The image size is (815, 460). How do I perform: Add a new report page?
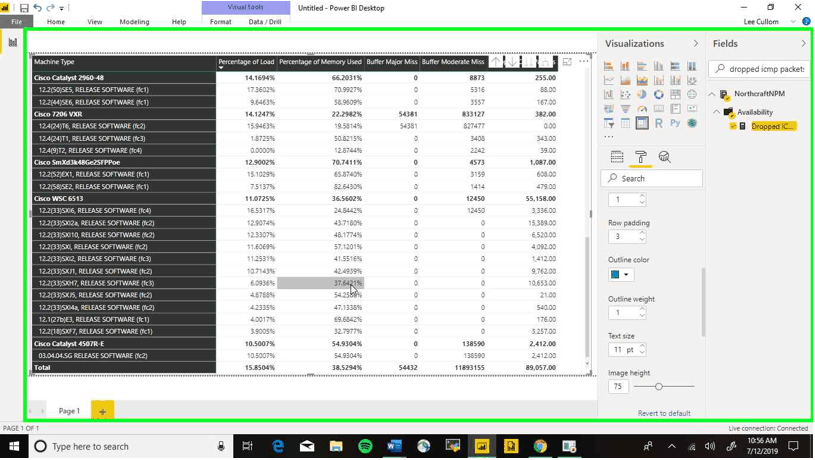pos(102,411)
